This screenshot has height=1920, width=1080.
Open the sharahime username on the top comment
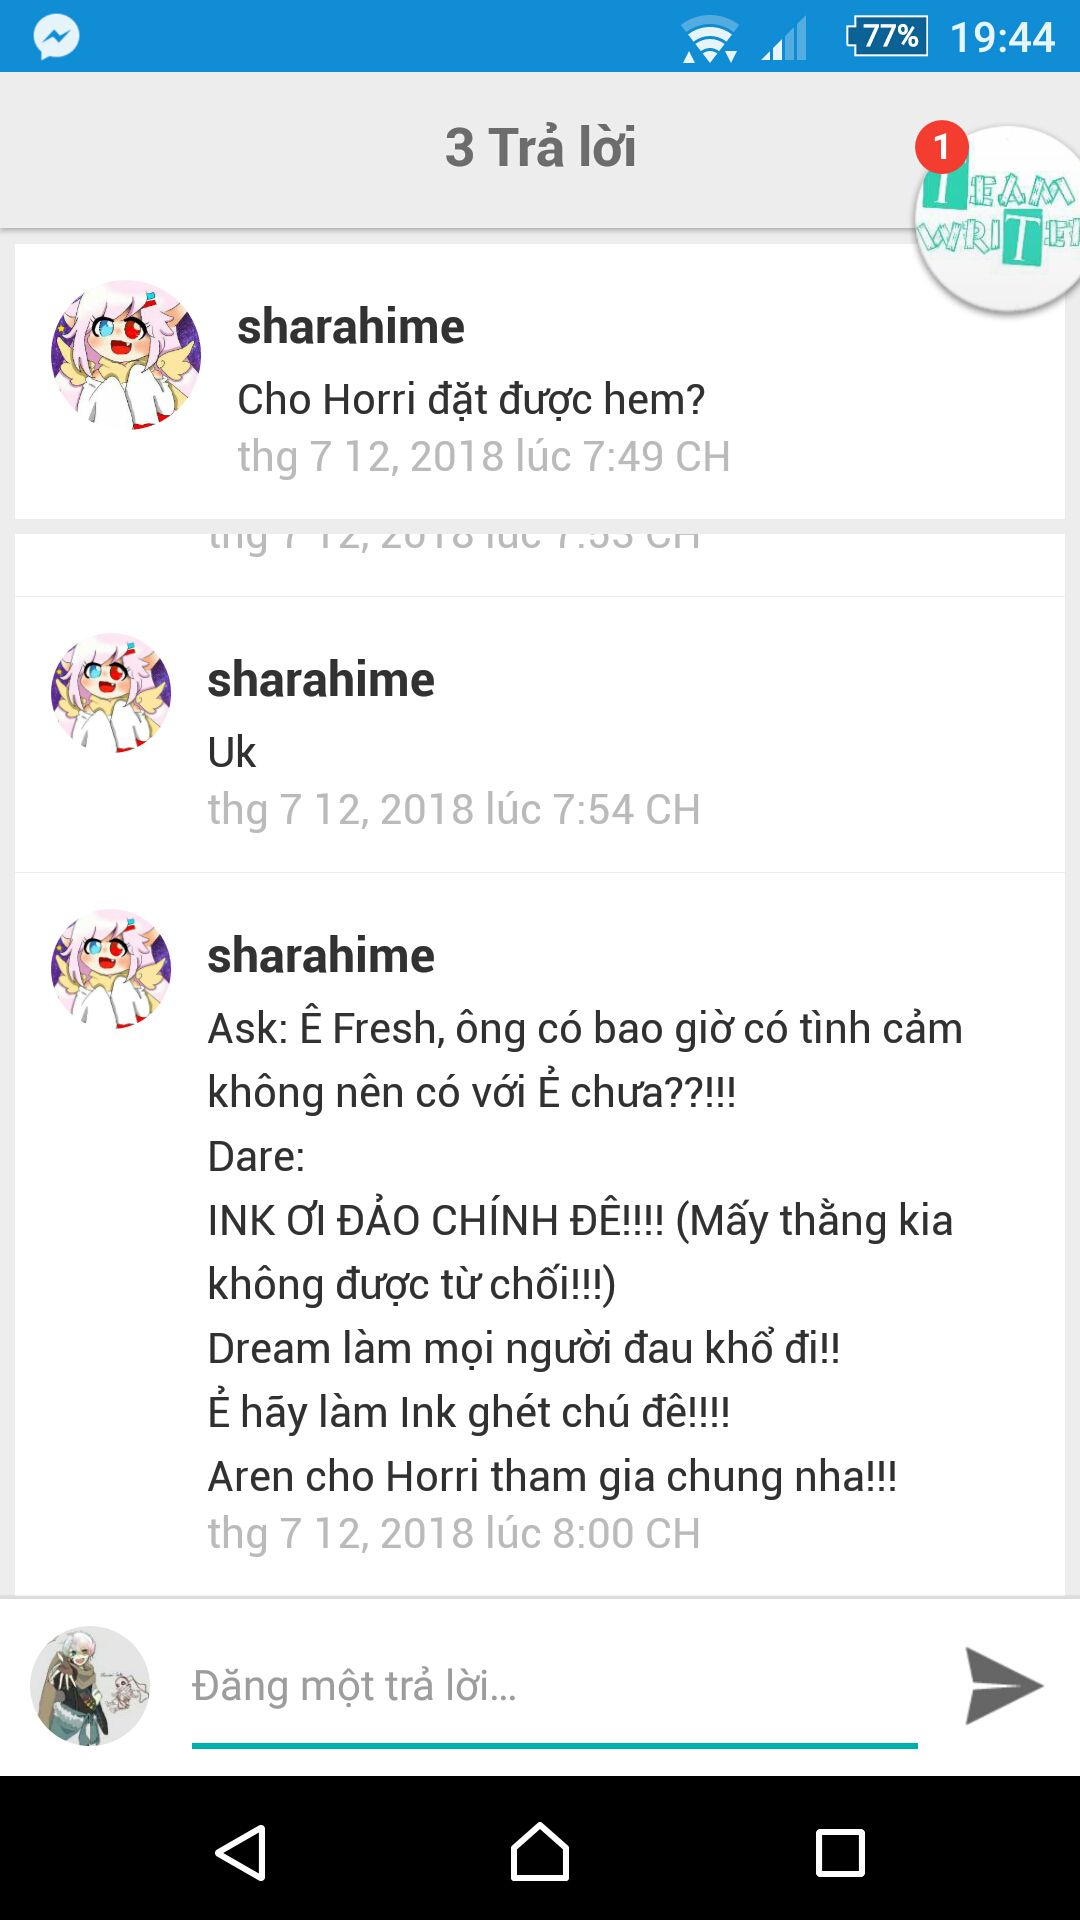coord(351,327)
